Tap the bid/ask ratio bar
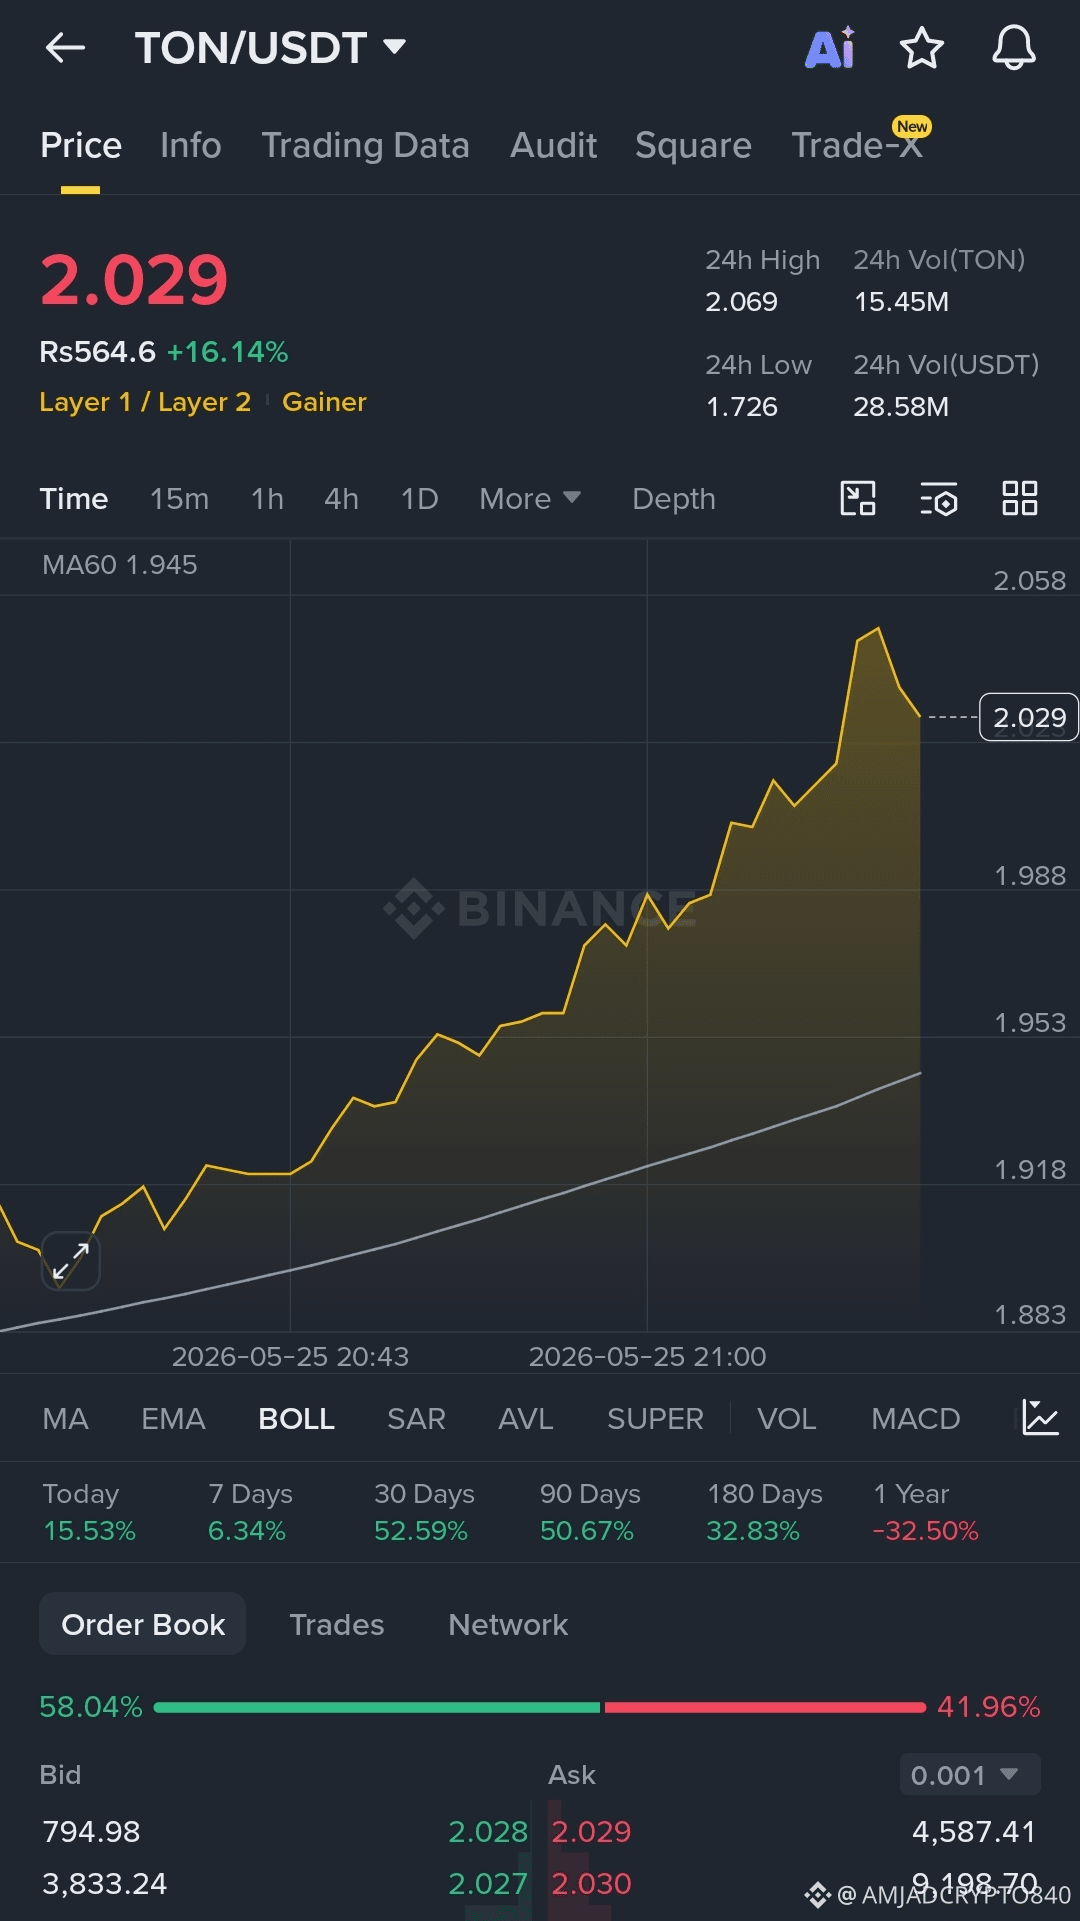 tap(540, 1707)
